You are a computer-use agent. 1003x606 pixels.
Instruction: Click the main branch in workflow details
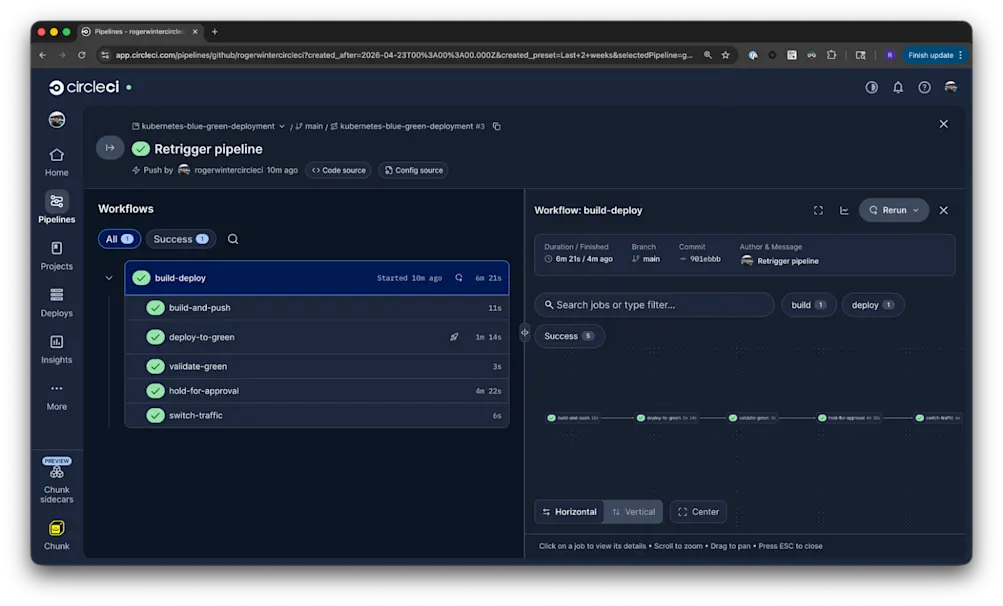pos(646,259)
